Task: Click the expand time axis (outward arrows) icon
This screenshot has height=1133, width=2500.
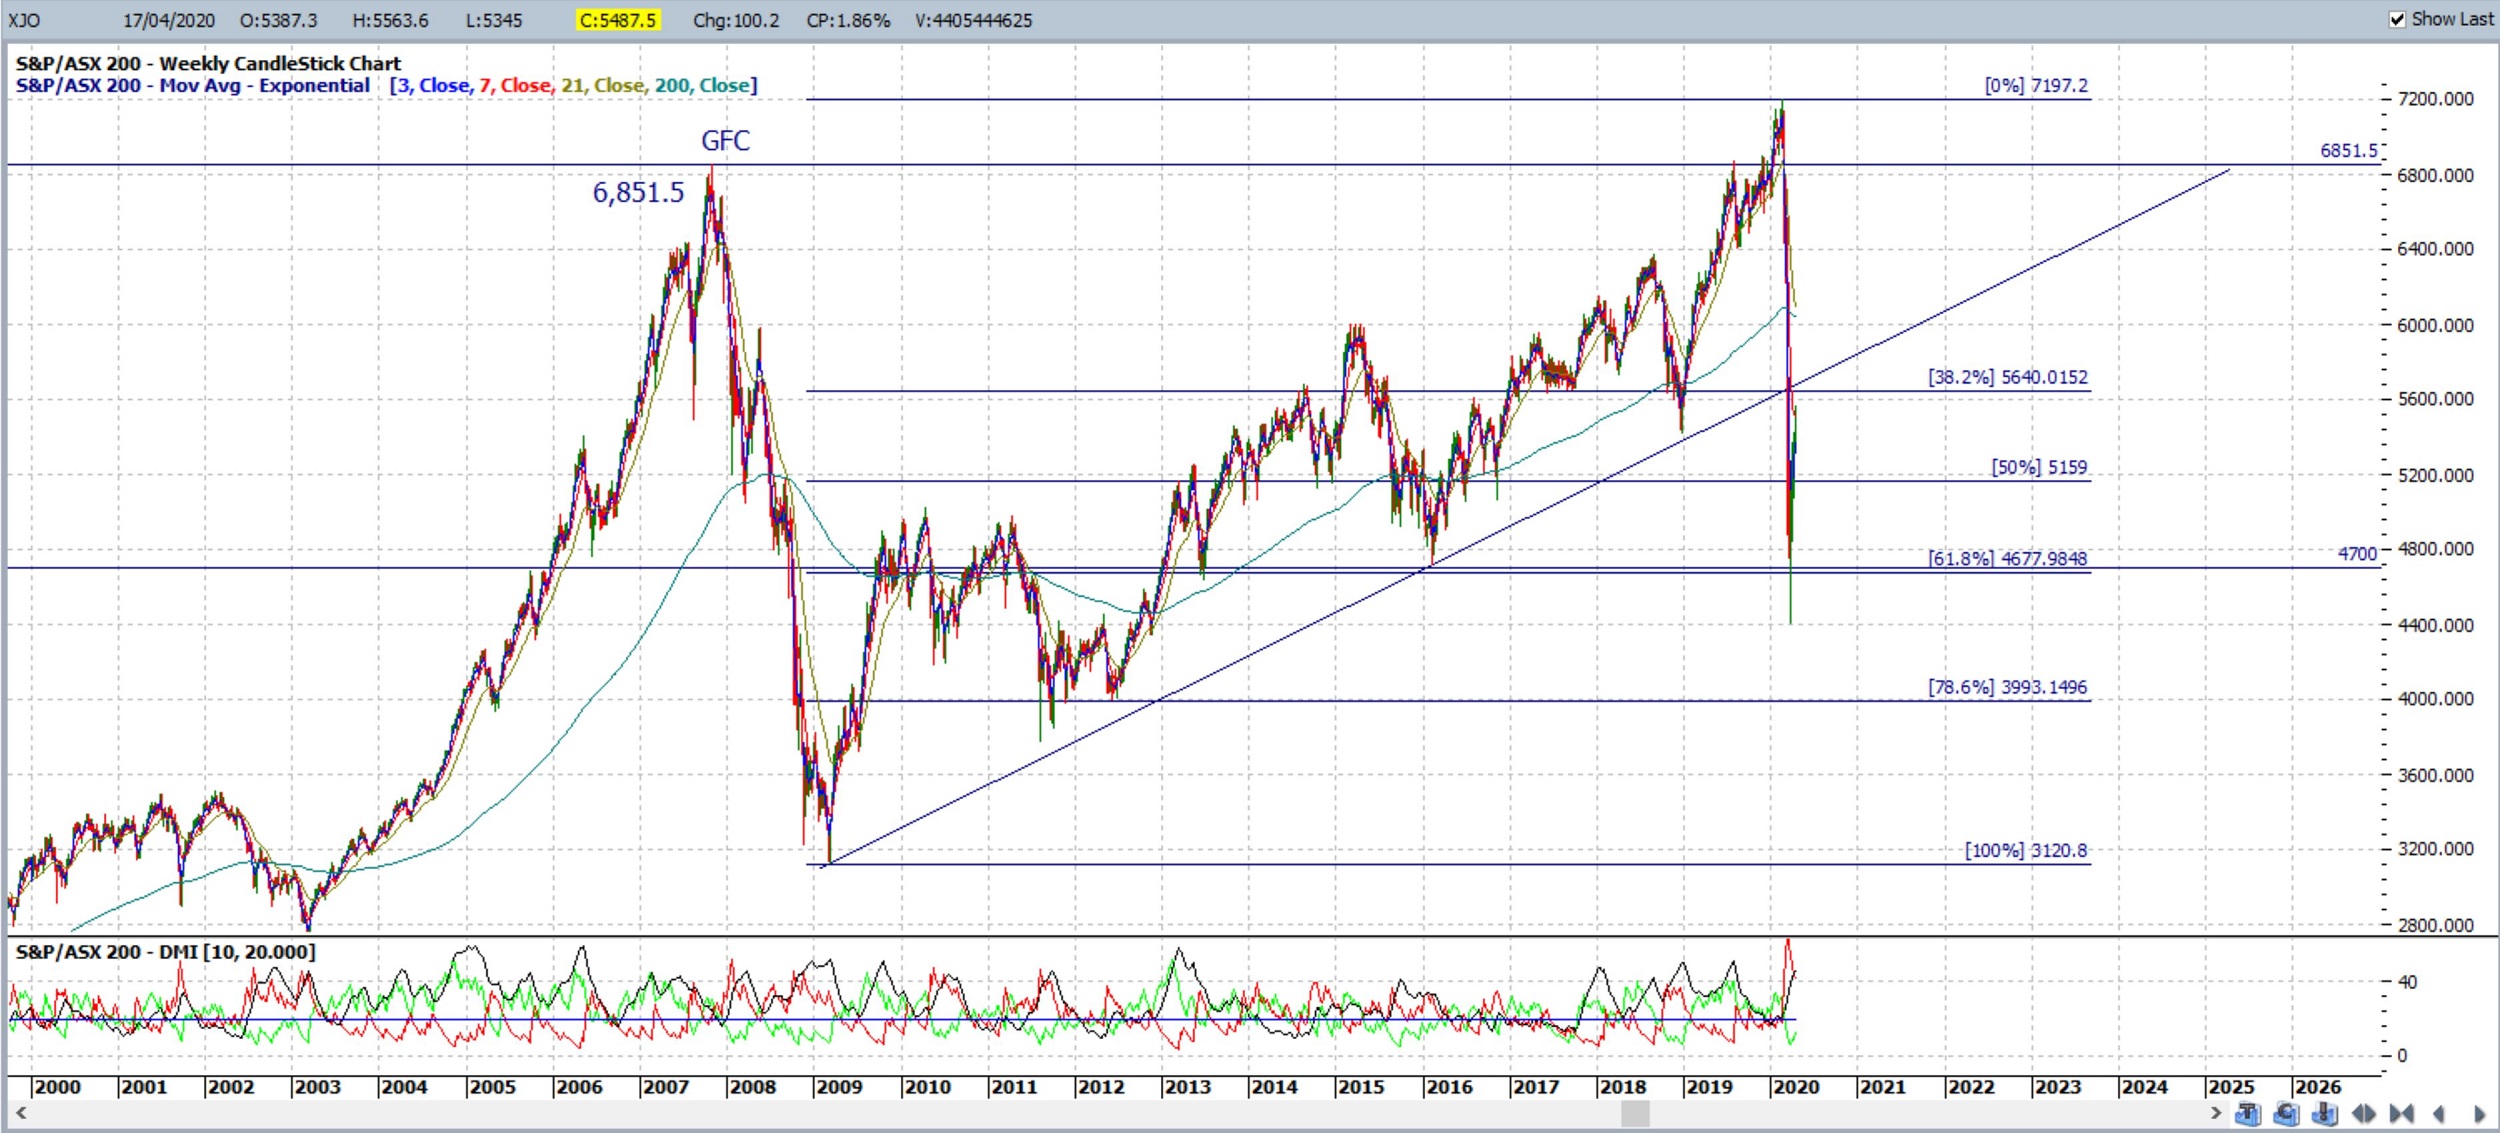Action: (2364, 1113)
